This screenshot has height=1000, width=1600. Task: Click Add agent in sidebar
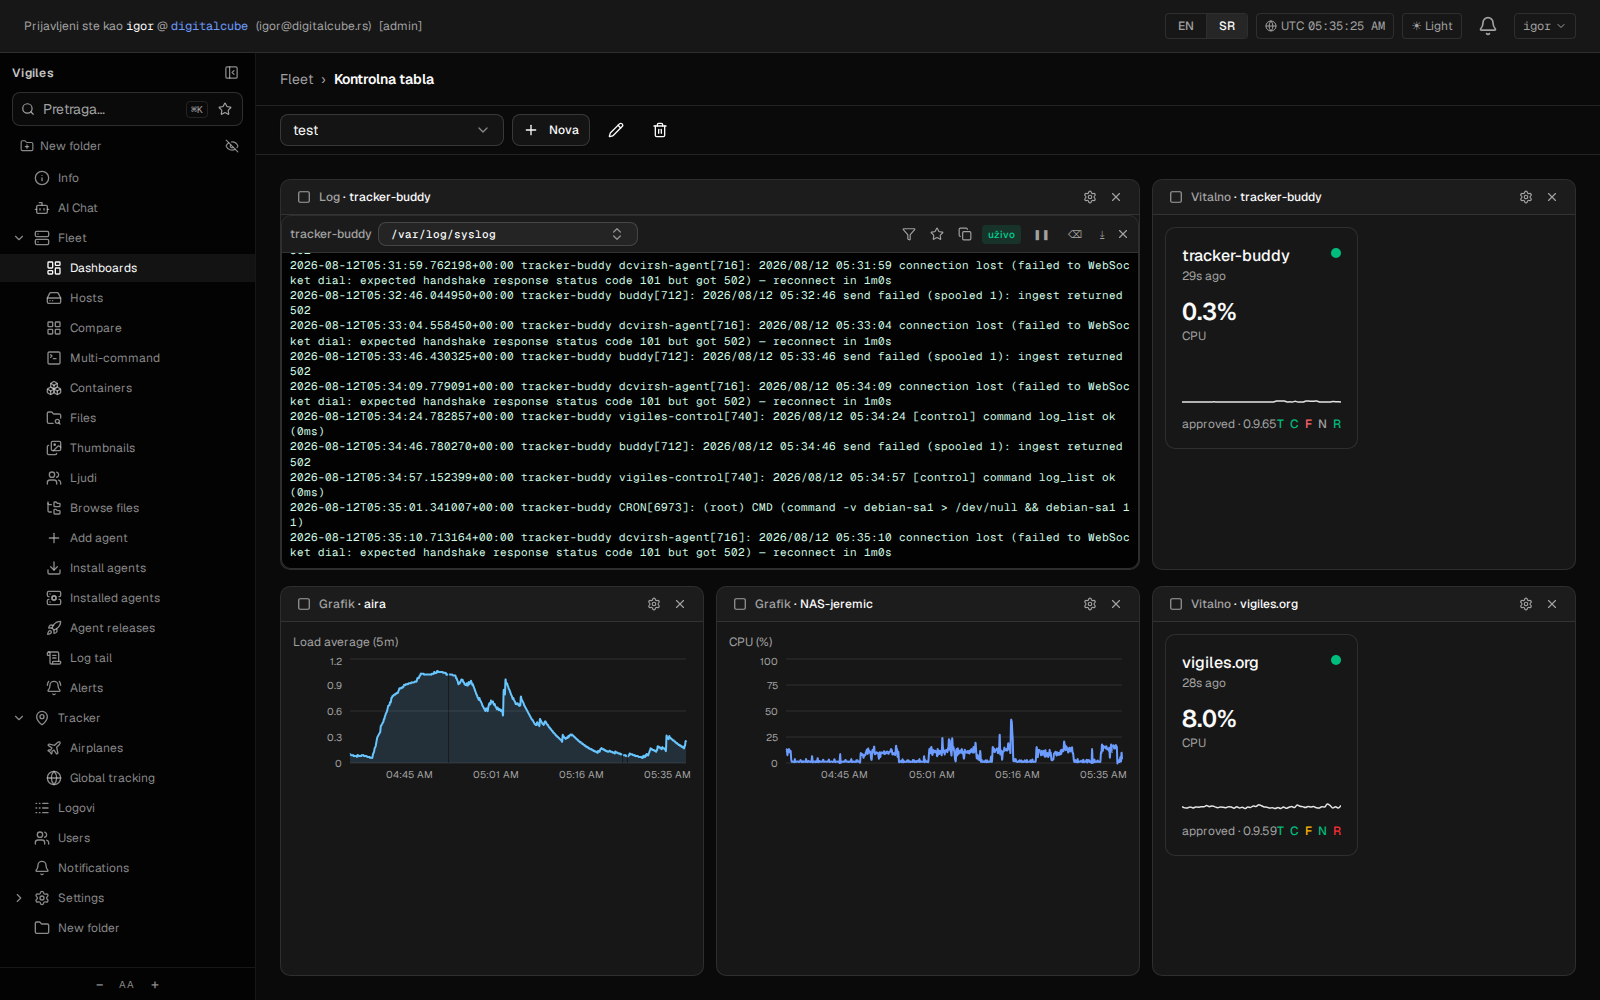pos(127,538)
